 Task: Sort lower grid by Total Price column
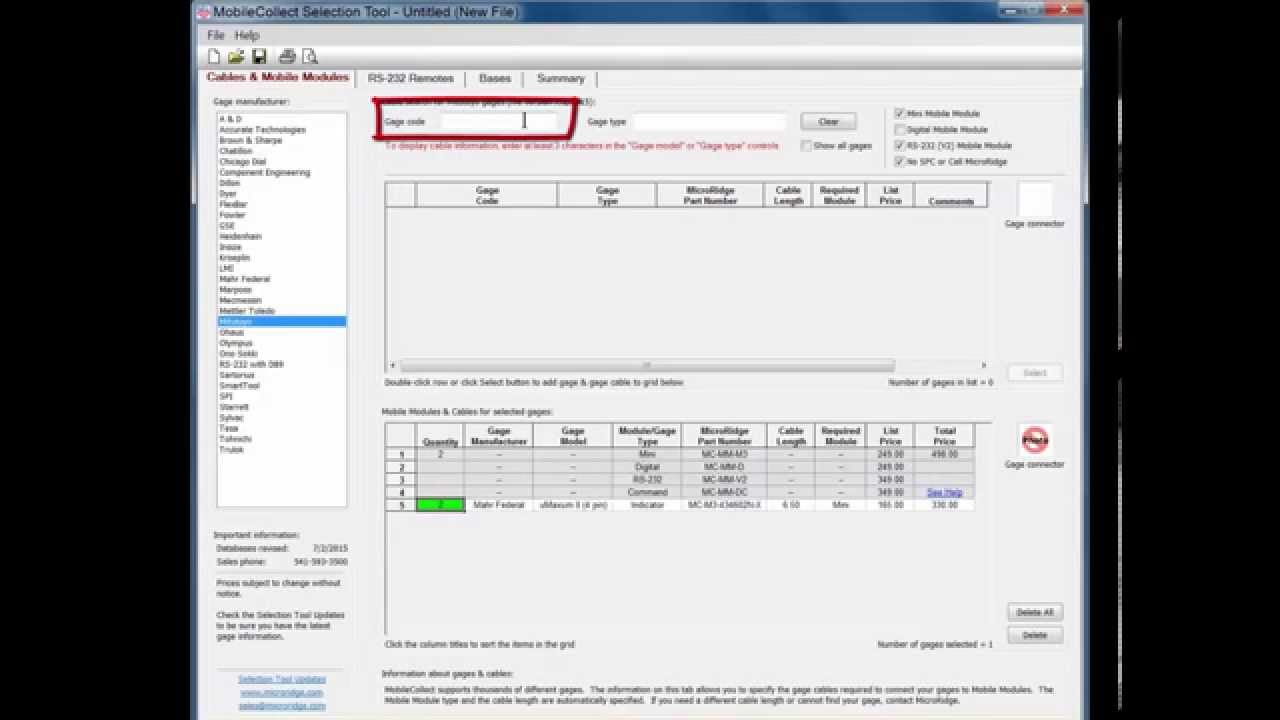pyautogui.click(x=944, y=436)
